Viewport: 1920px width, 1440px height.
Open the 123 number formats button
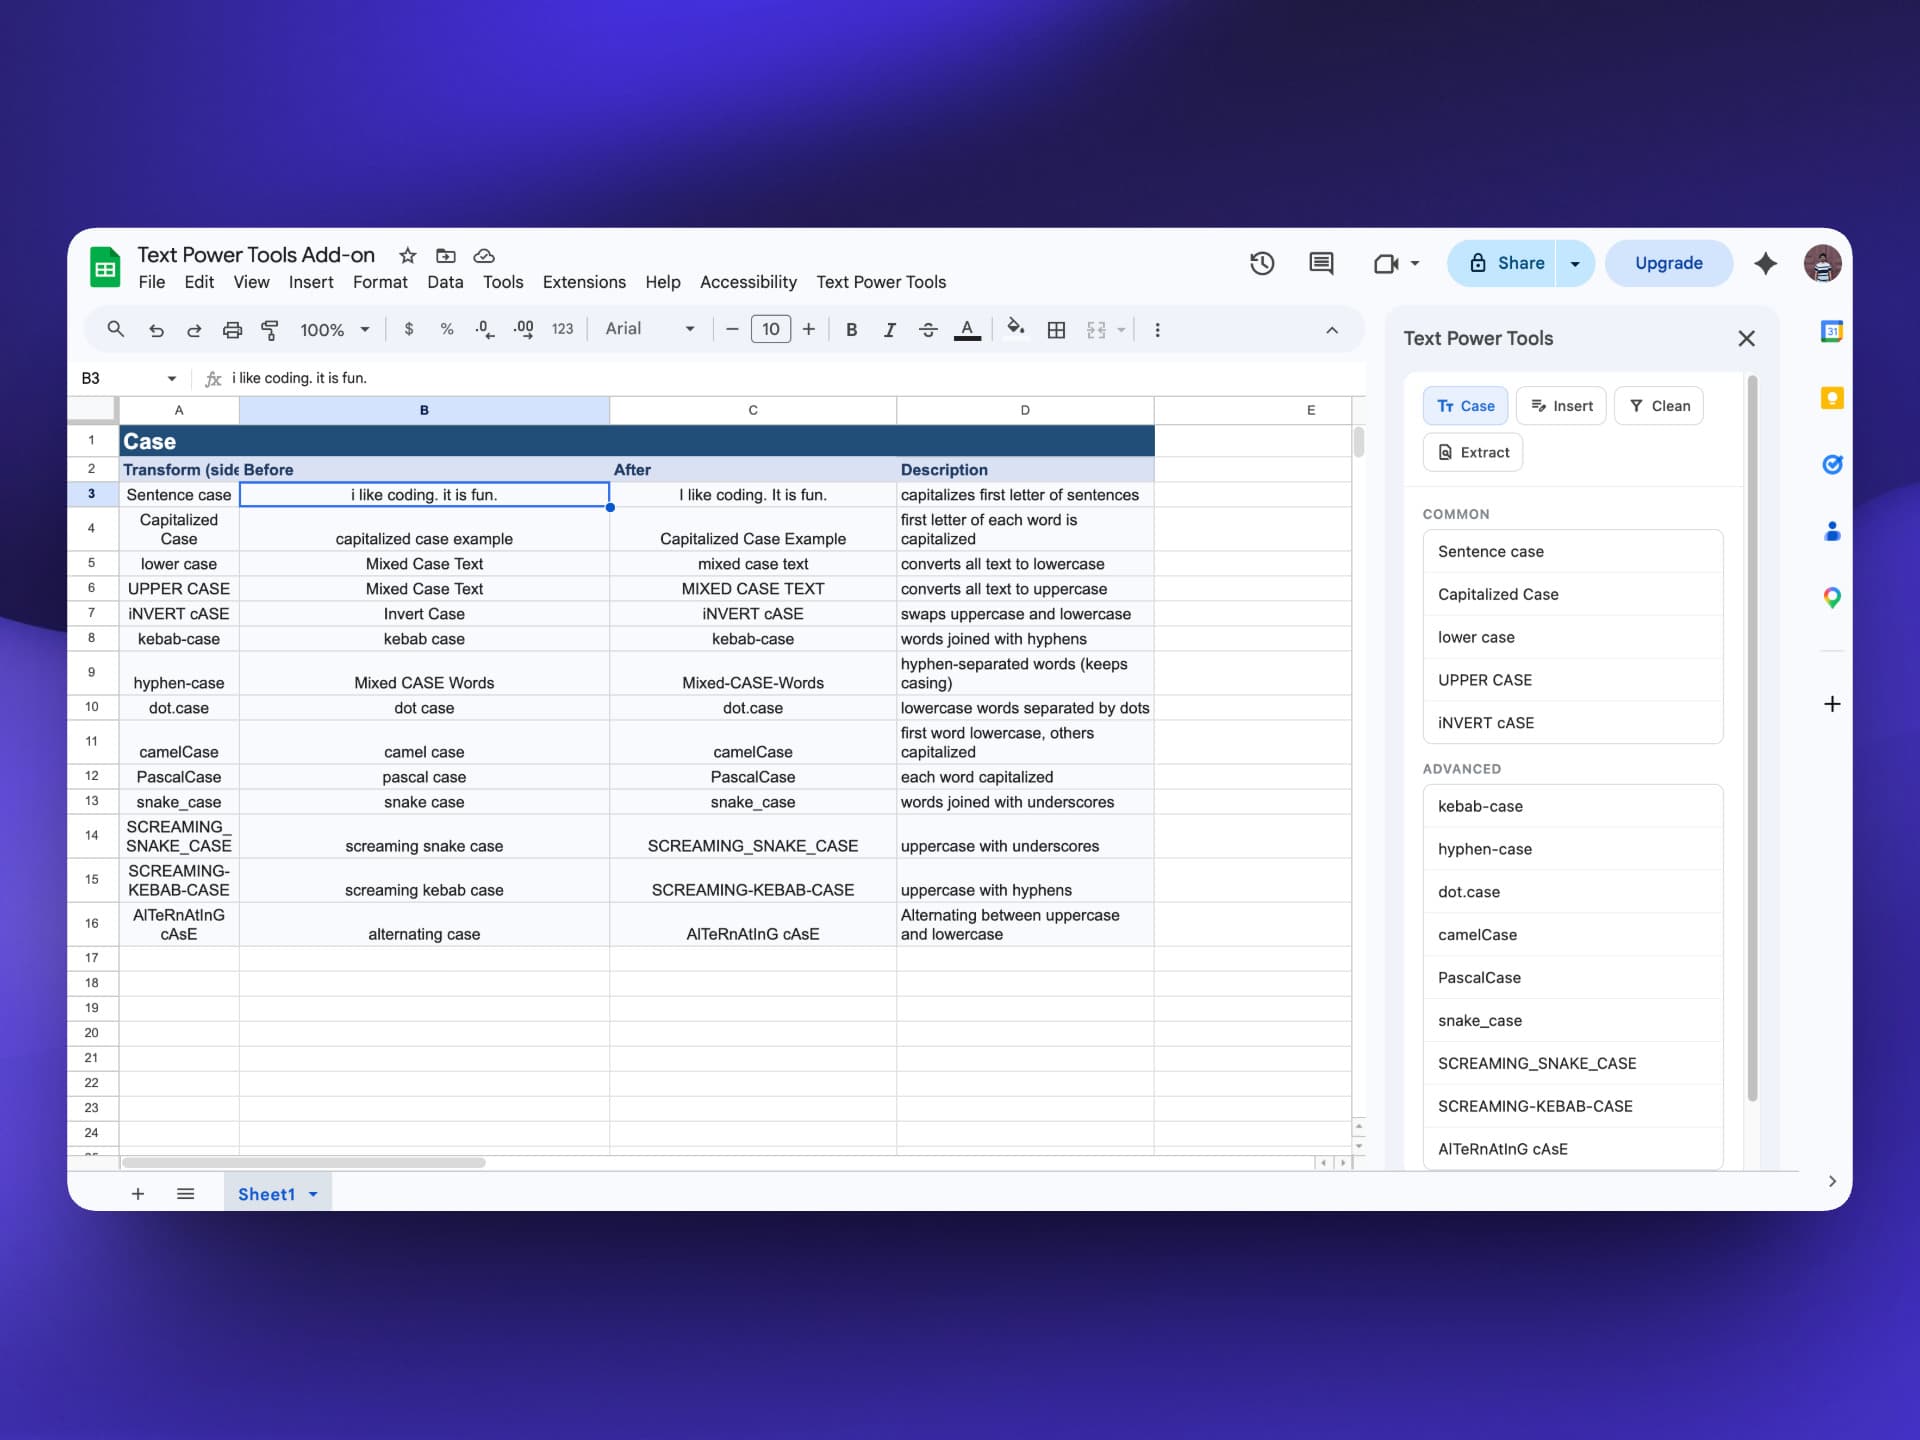[x=563, y=329]
